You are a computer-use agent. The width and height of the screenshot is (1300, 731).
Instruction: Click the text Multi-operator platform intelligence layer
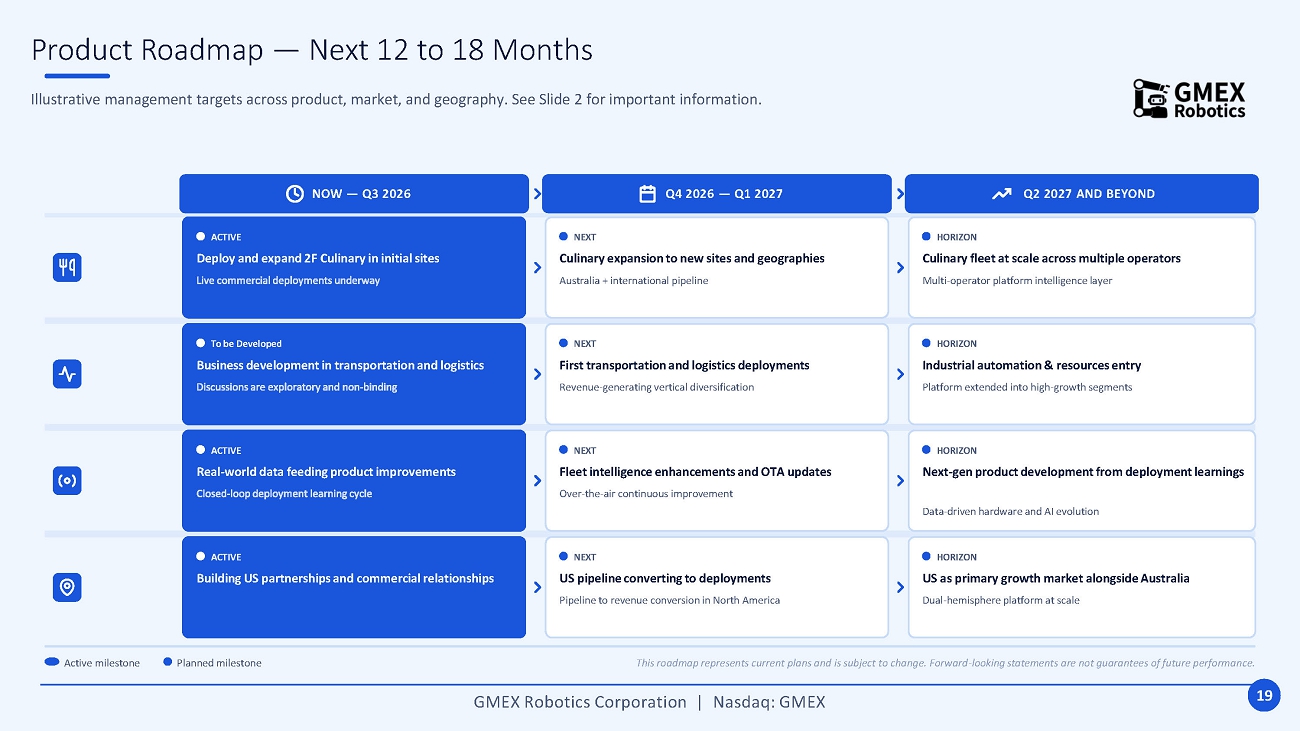(1017, 281)
